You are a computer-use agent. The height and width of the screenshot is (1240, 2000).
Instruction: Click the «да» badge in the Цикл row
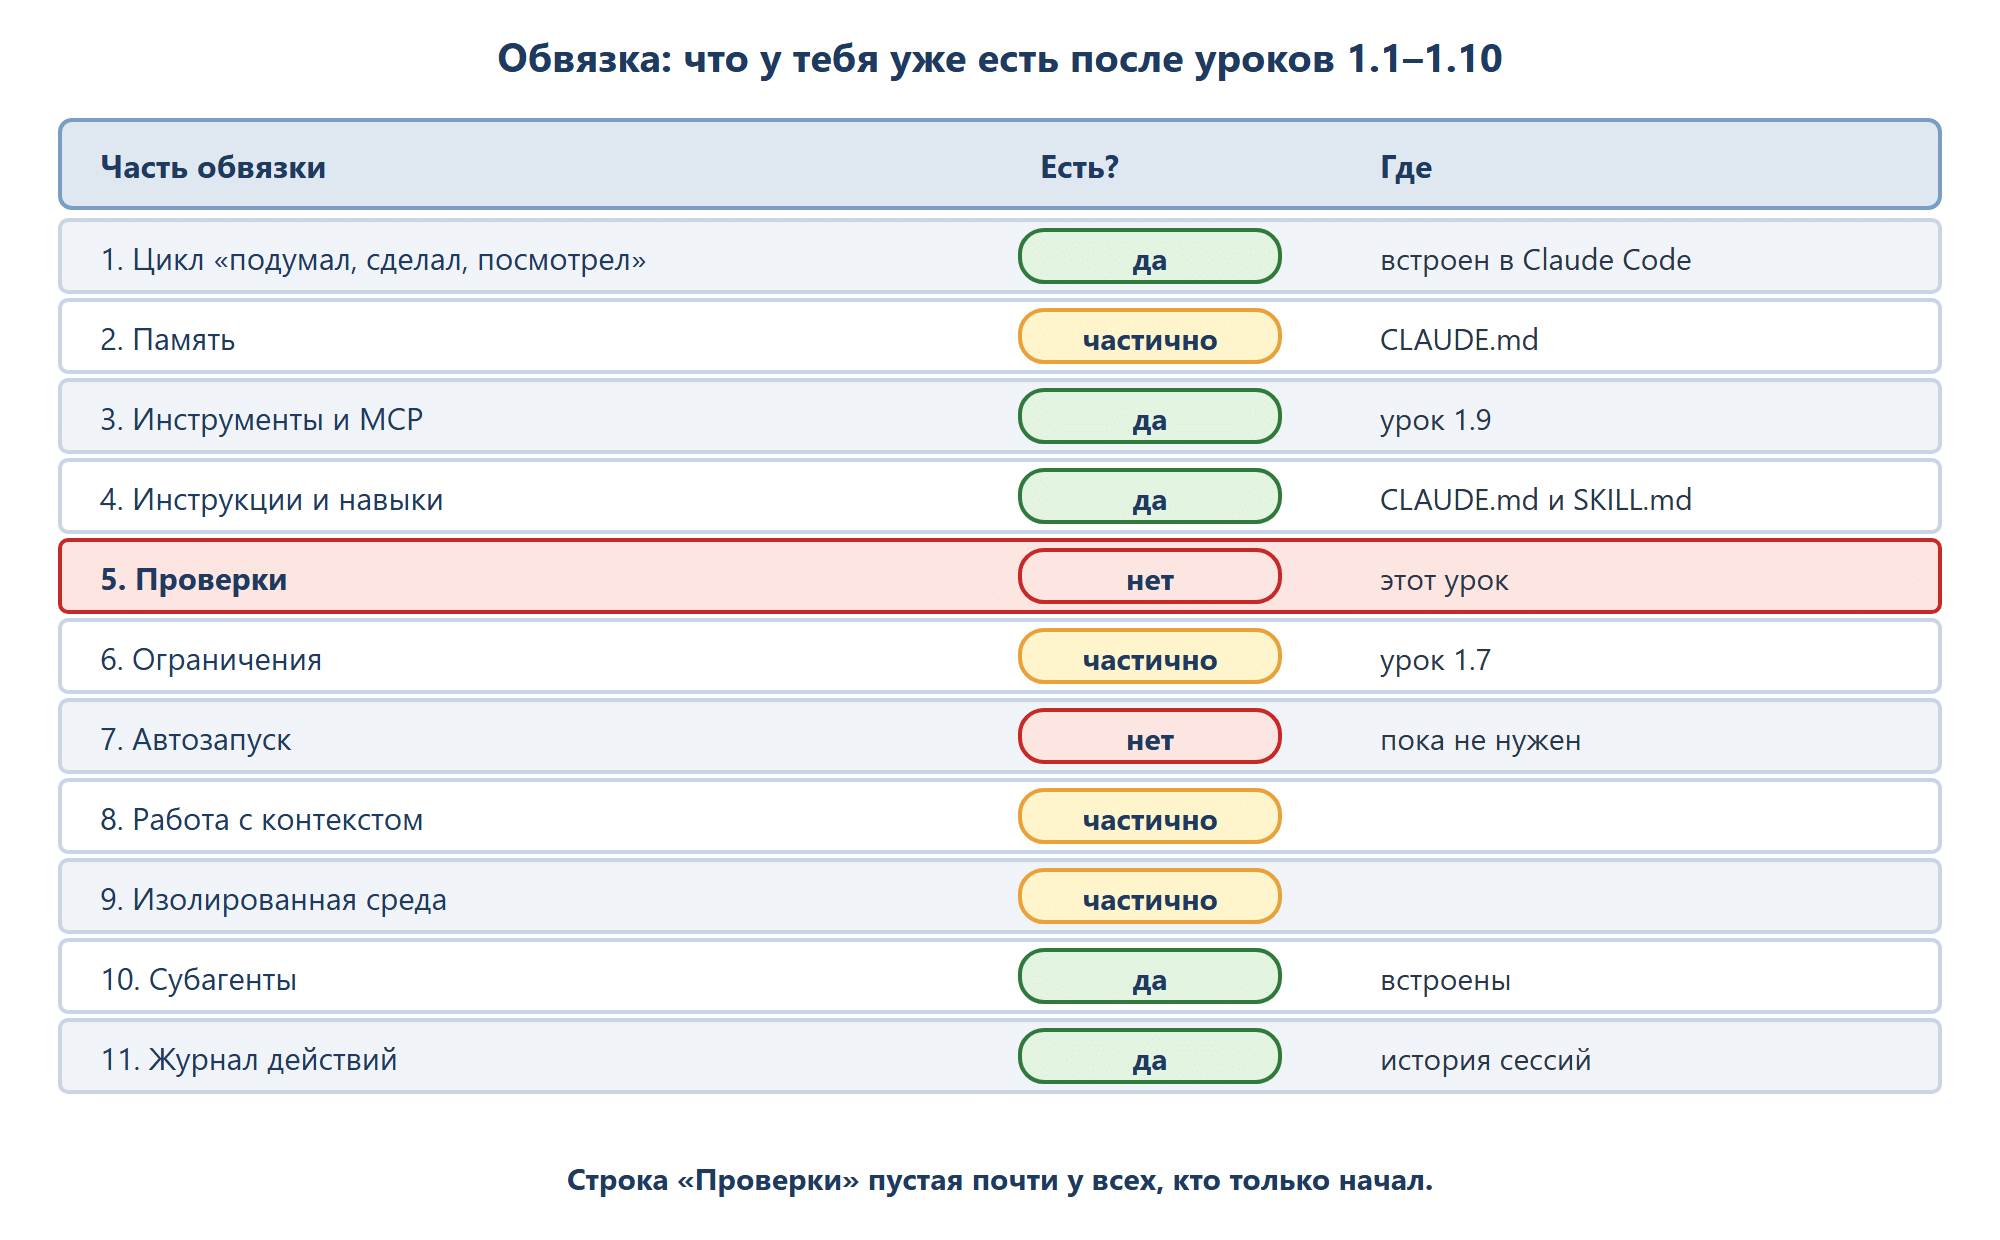click(1150, 257)
